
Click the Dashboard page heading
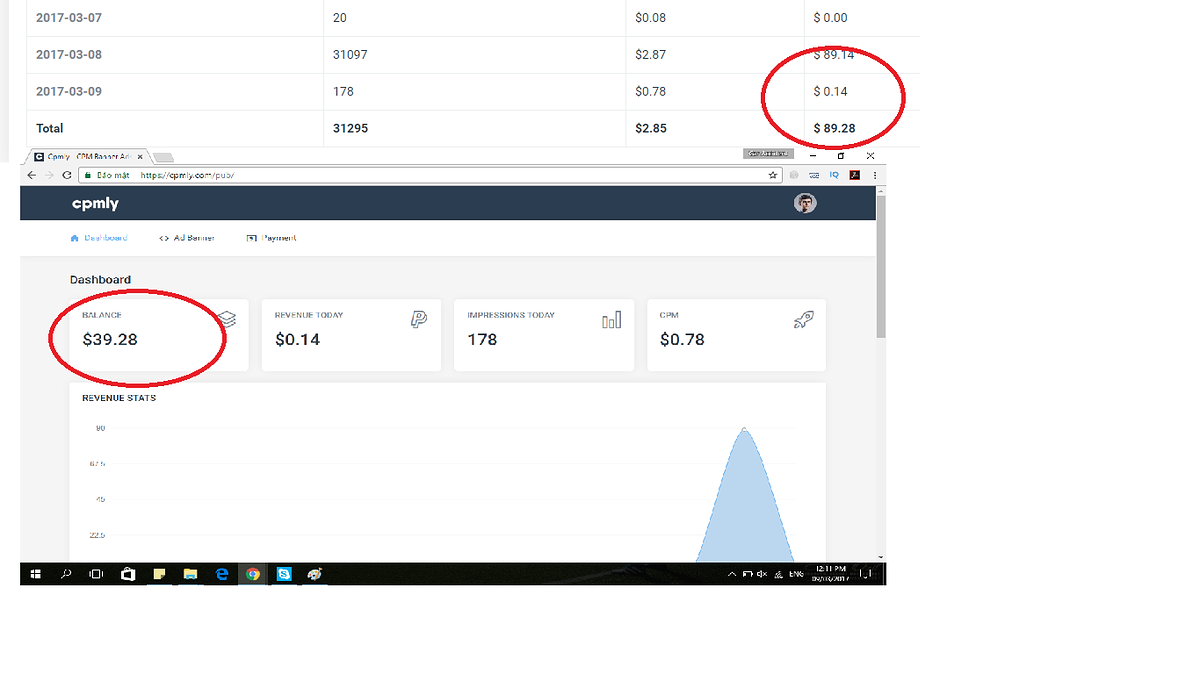coord(100,280)
